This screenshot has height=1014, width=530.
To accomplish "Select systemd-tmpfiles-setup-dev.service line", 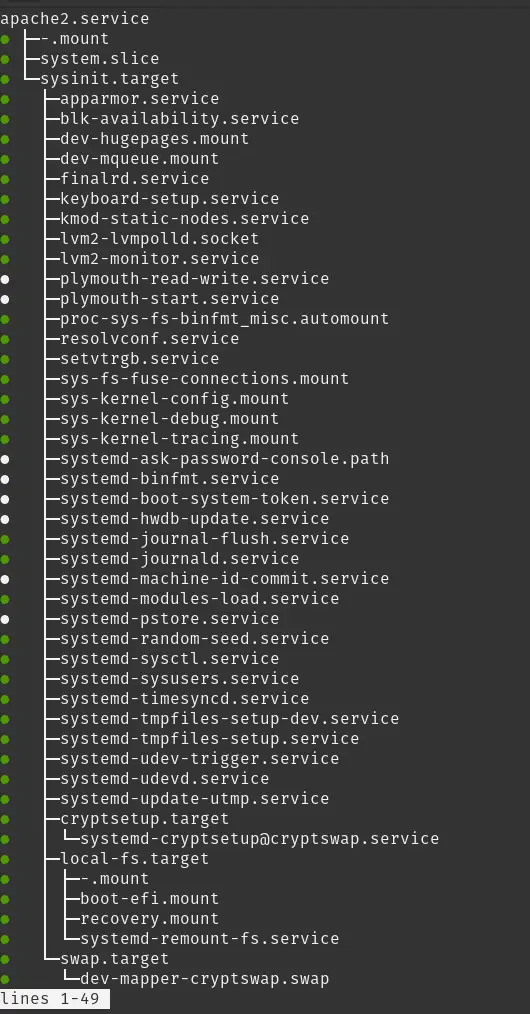I will click(230, 719).
